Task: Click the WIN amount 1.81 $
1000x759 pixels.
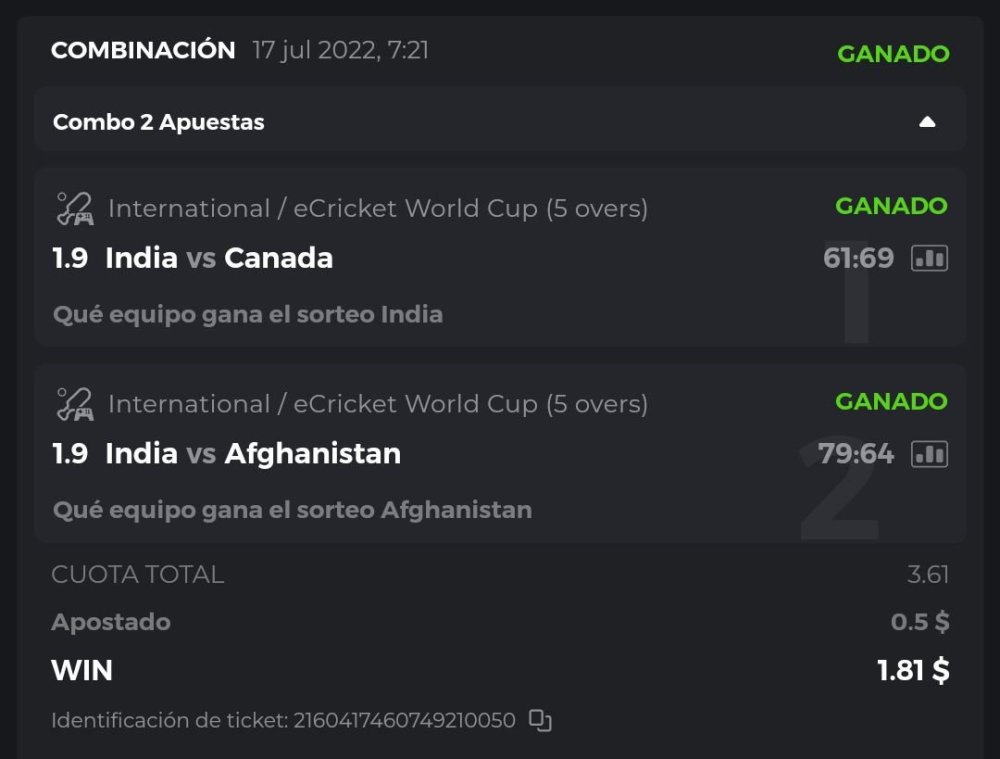Action: (x=913, y=670)
